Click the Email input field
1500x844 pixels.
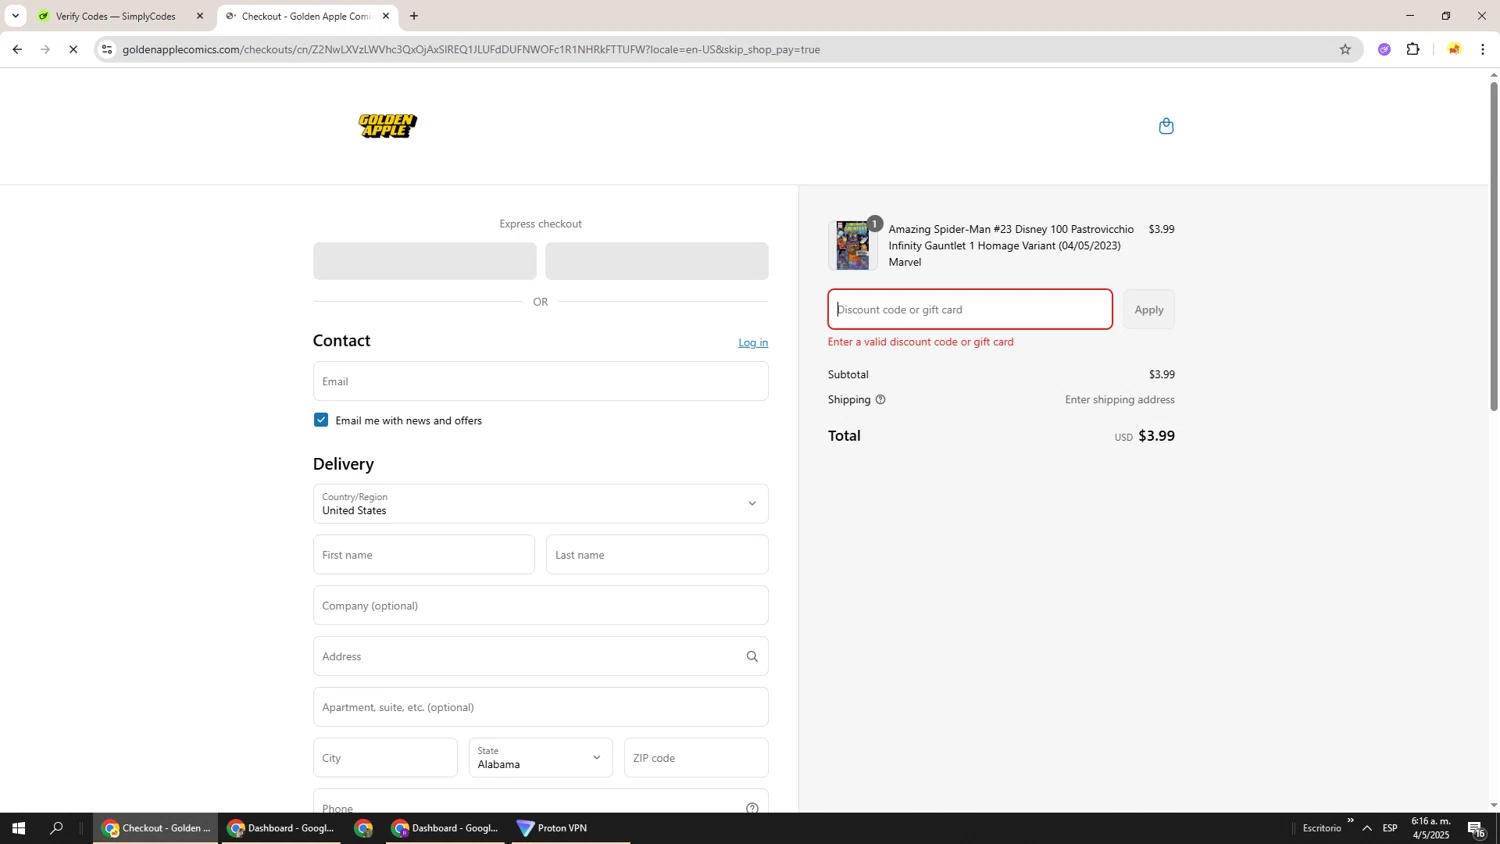(x=540, y=381)
